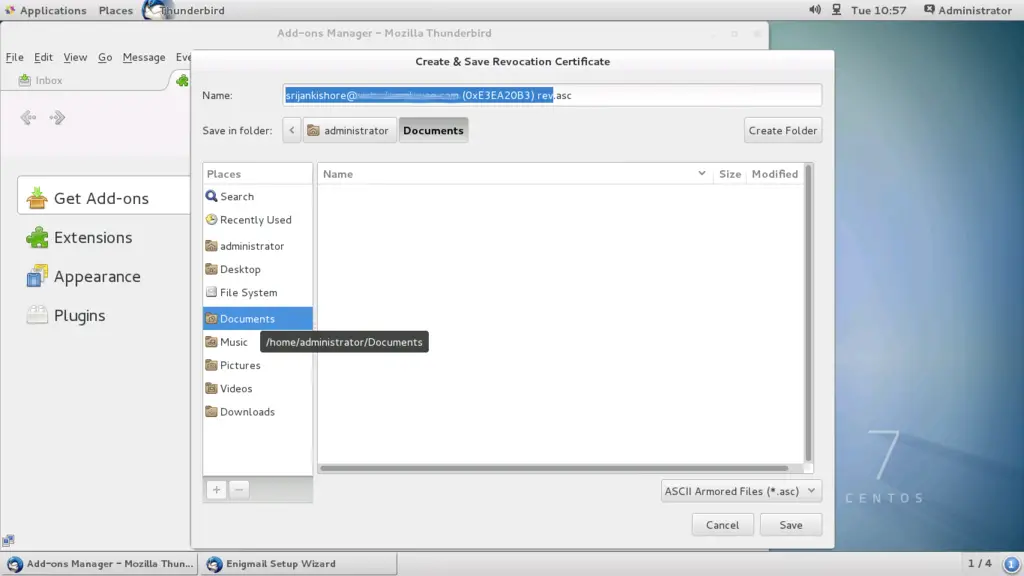Click the bottom-left status icon in Thunderbird
1024x576 pixels.
click(x=8, y=540)
